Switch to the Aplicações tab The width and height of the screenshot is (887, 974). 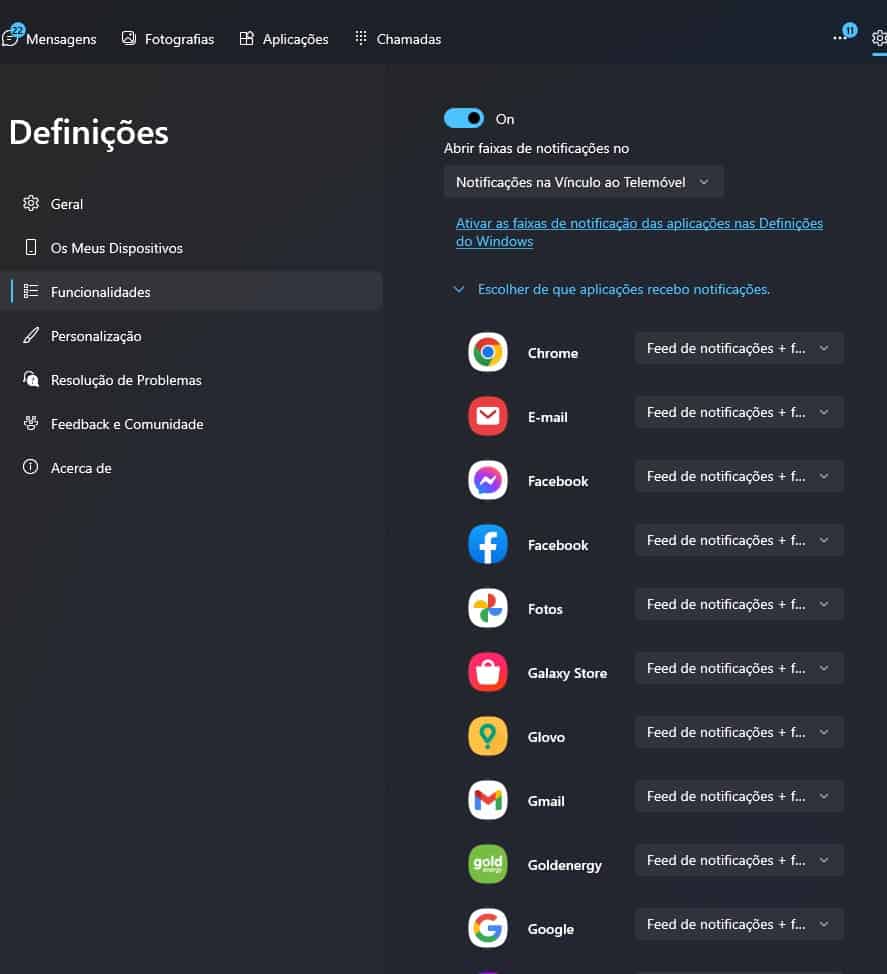[x=284, y=39]
